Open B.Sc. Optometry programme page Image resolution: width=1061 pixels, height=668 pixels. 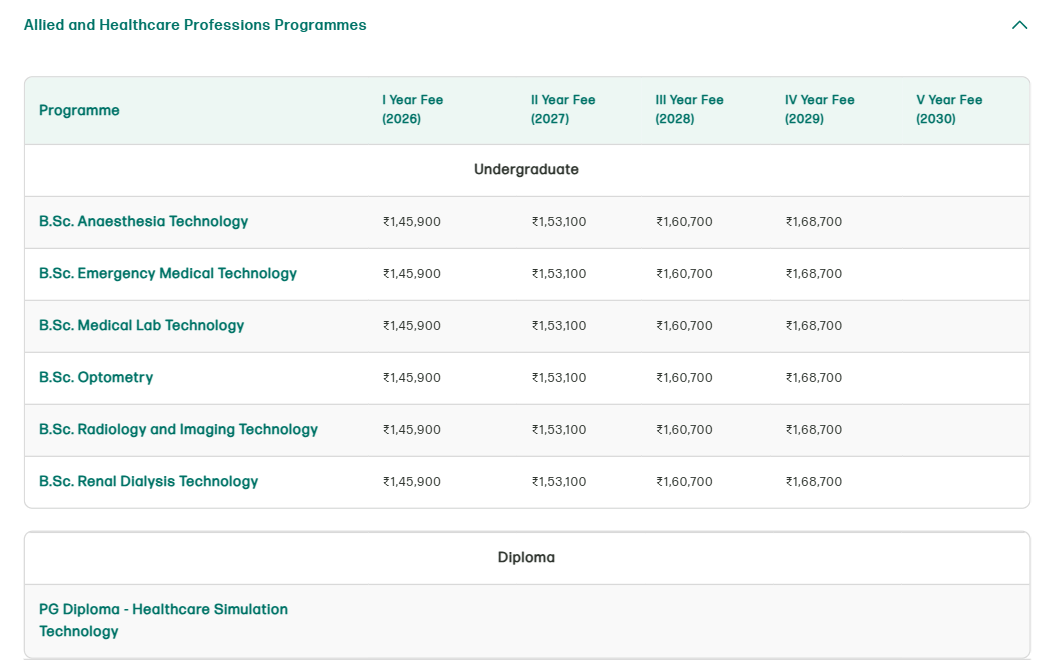coord(95,377)
